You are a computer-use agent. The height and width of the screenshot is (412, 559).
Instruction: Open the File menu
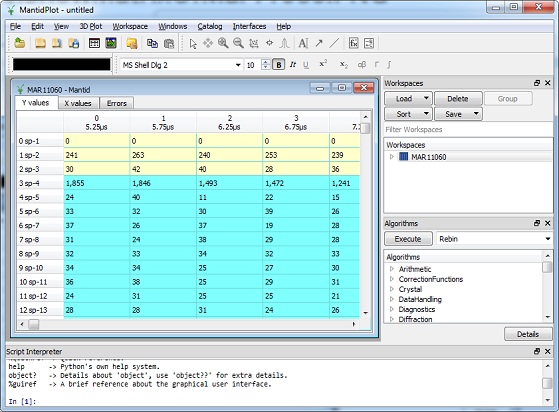pyautogui.click(x=15, y=26)
